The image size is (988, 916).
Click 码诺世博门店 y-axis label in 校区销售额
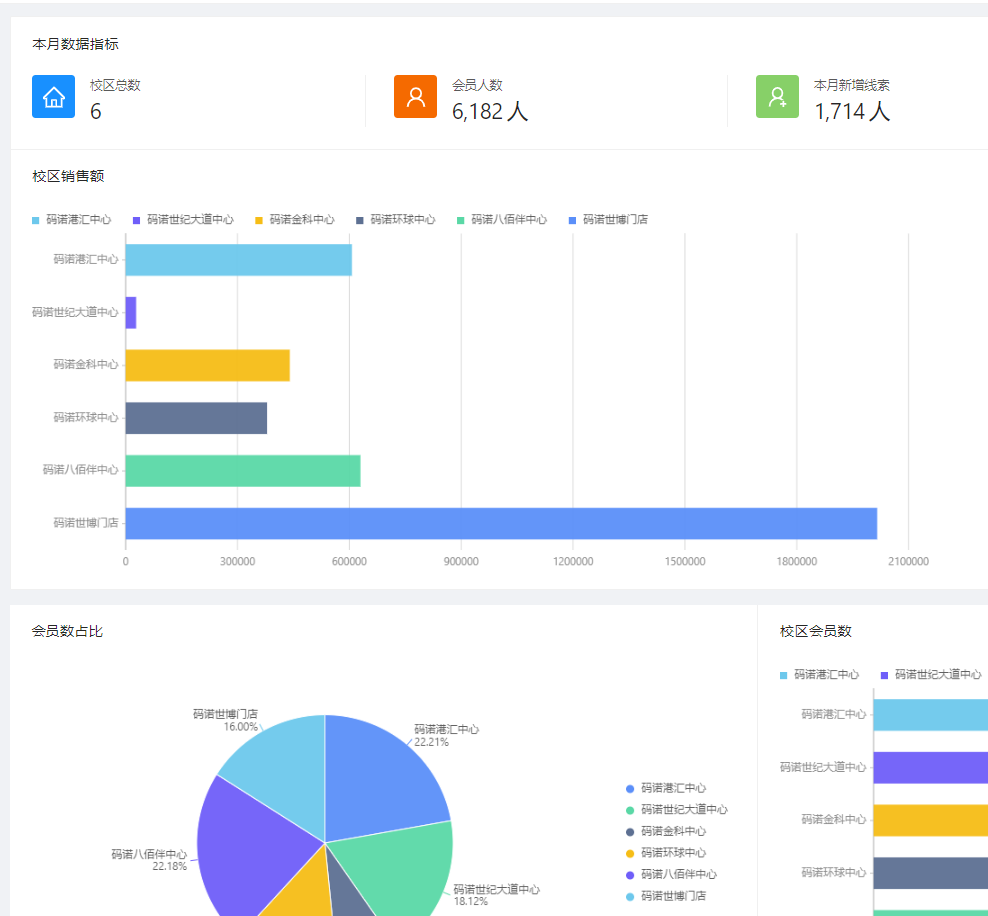pos(86,523)
